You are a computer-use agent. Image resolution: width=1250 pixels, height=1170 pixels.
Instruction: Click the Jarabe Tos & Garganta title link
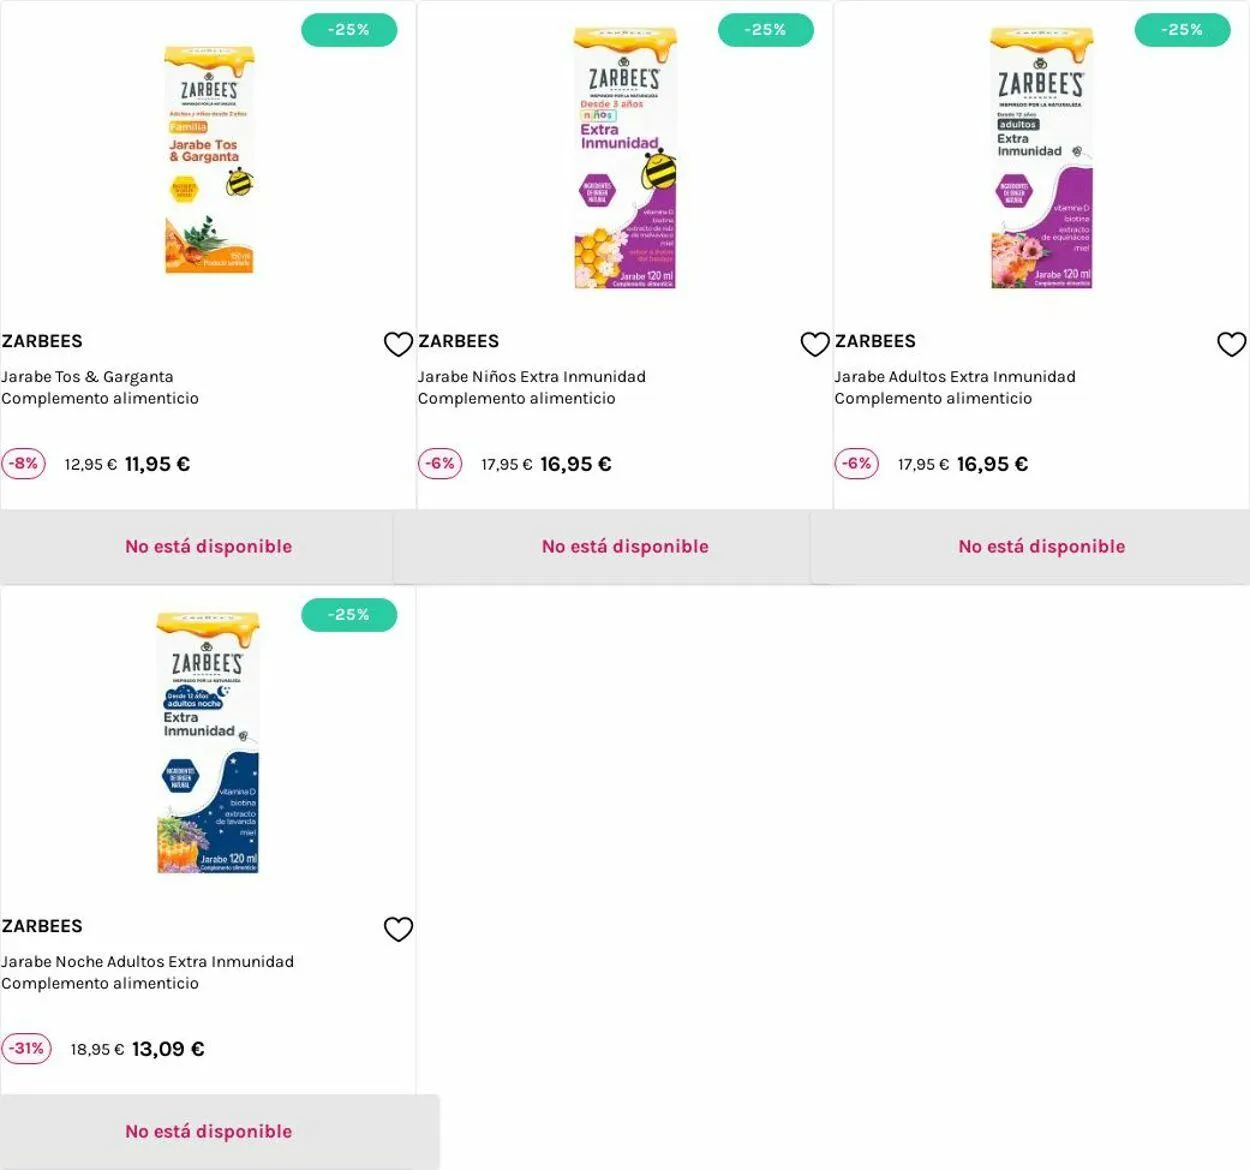pos(87,377)
